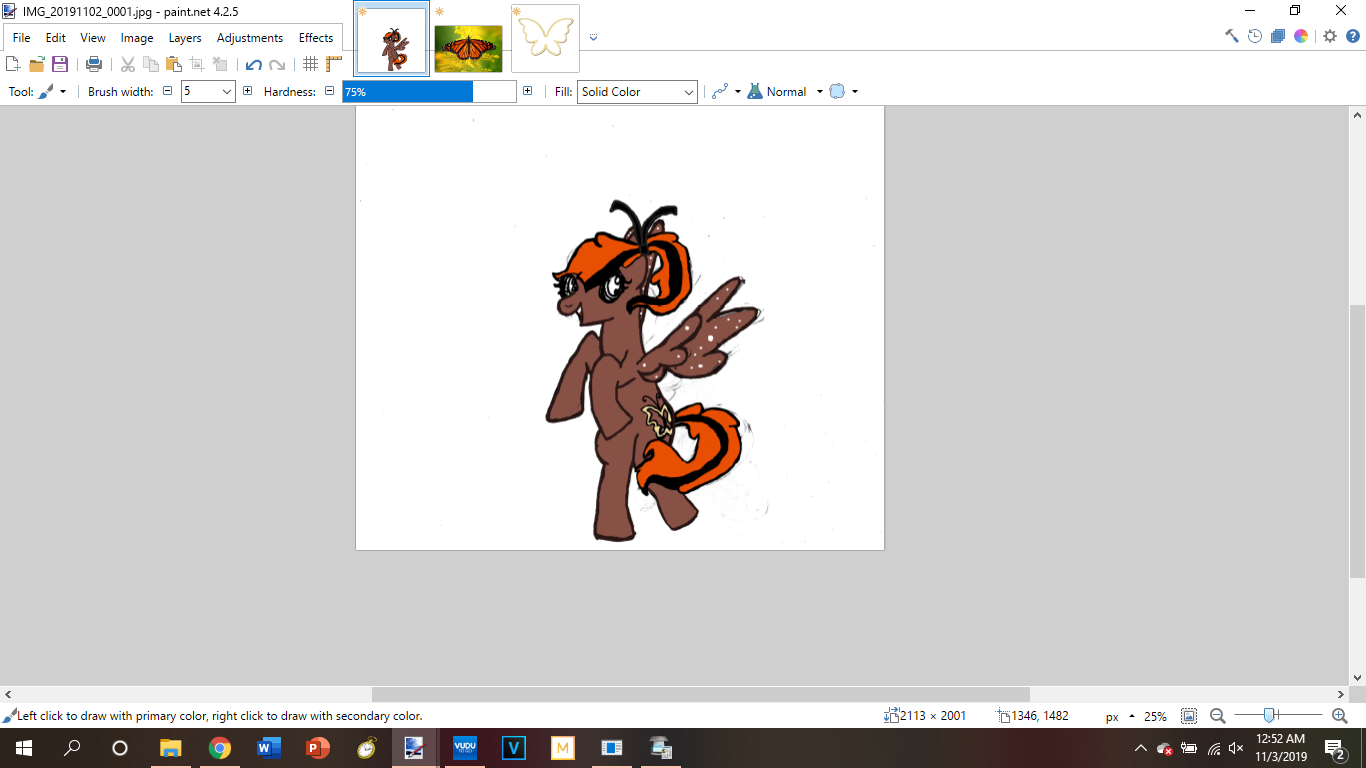Decrease brush width with minus button

click(x=167, y=91)
